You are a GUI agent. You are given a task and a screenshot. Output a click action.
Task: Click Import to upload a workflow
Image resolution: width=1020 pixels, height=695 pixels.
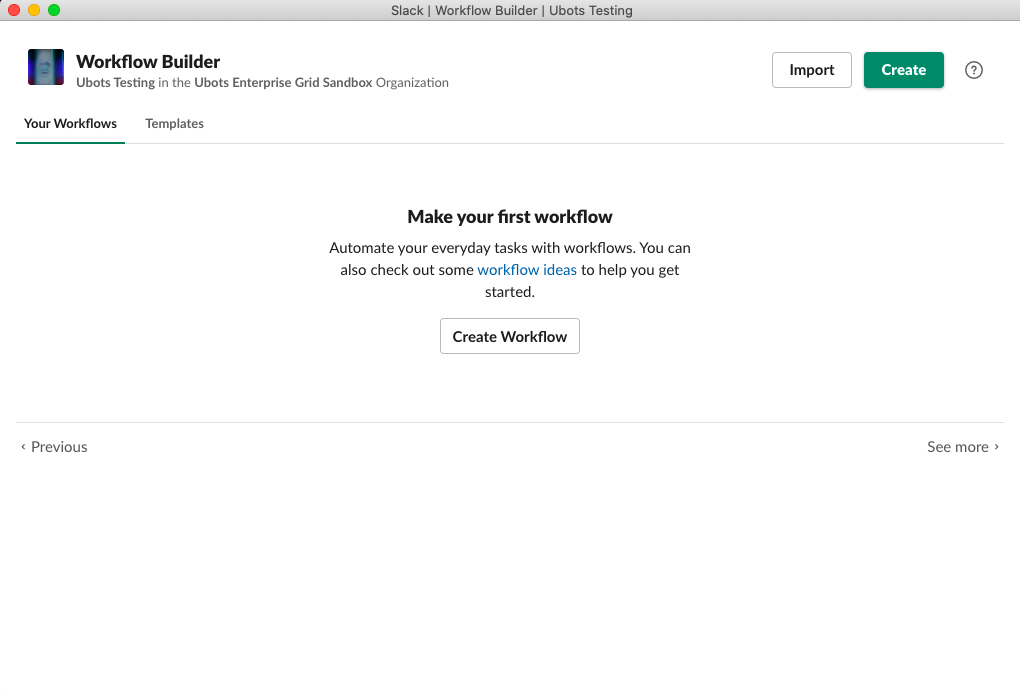(811, 70)
